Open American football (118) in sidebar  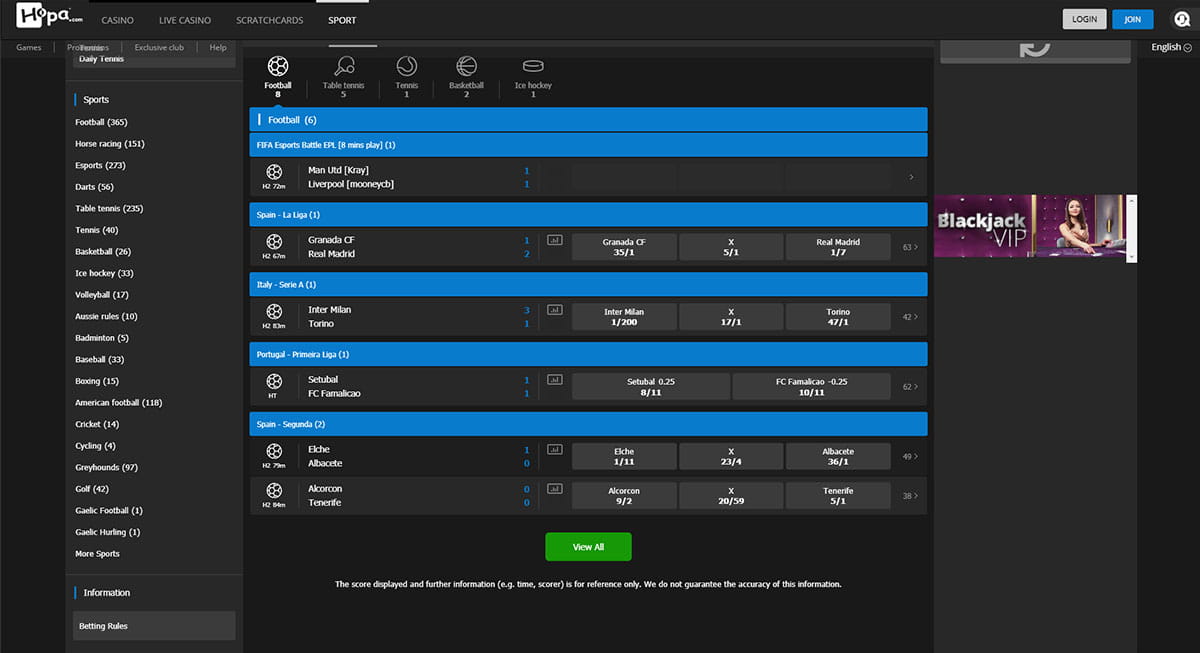click(x=119, y=403)
